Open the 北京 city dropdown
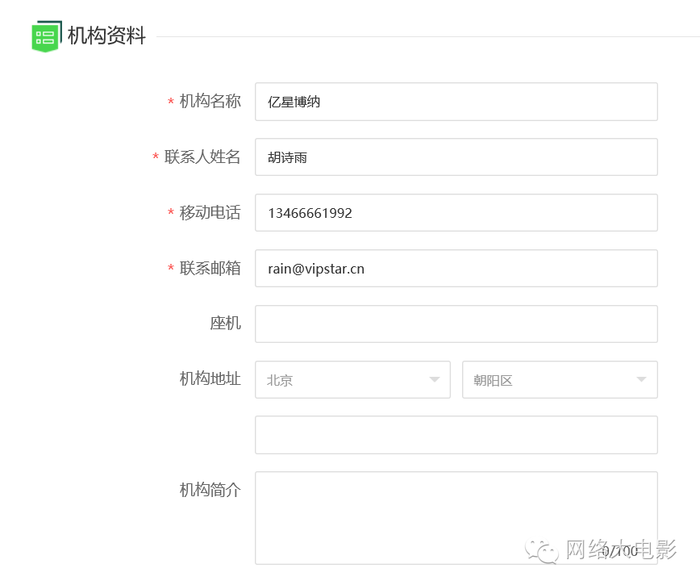 coord(353,380)
